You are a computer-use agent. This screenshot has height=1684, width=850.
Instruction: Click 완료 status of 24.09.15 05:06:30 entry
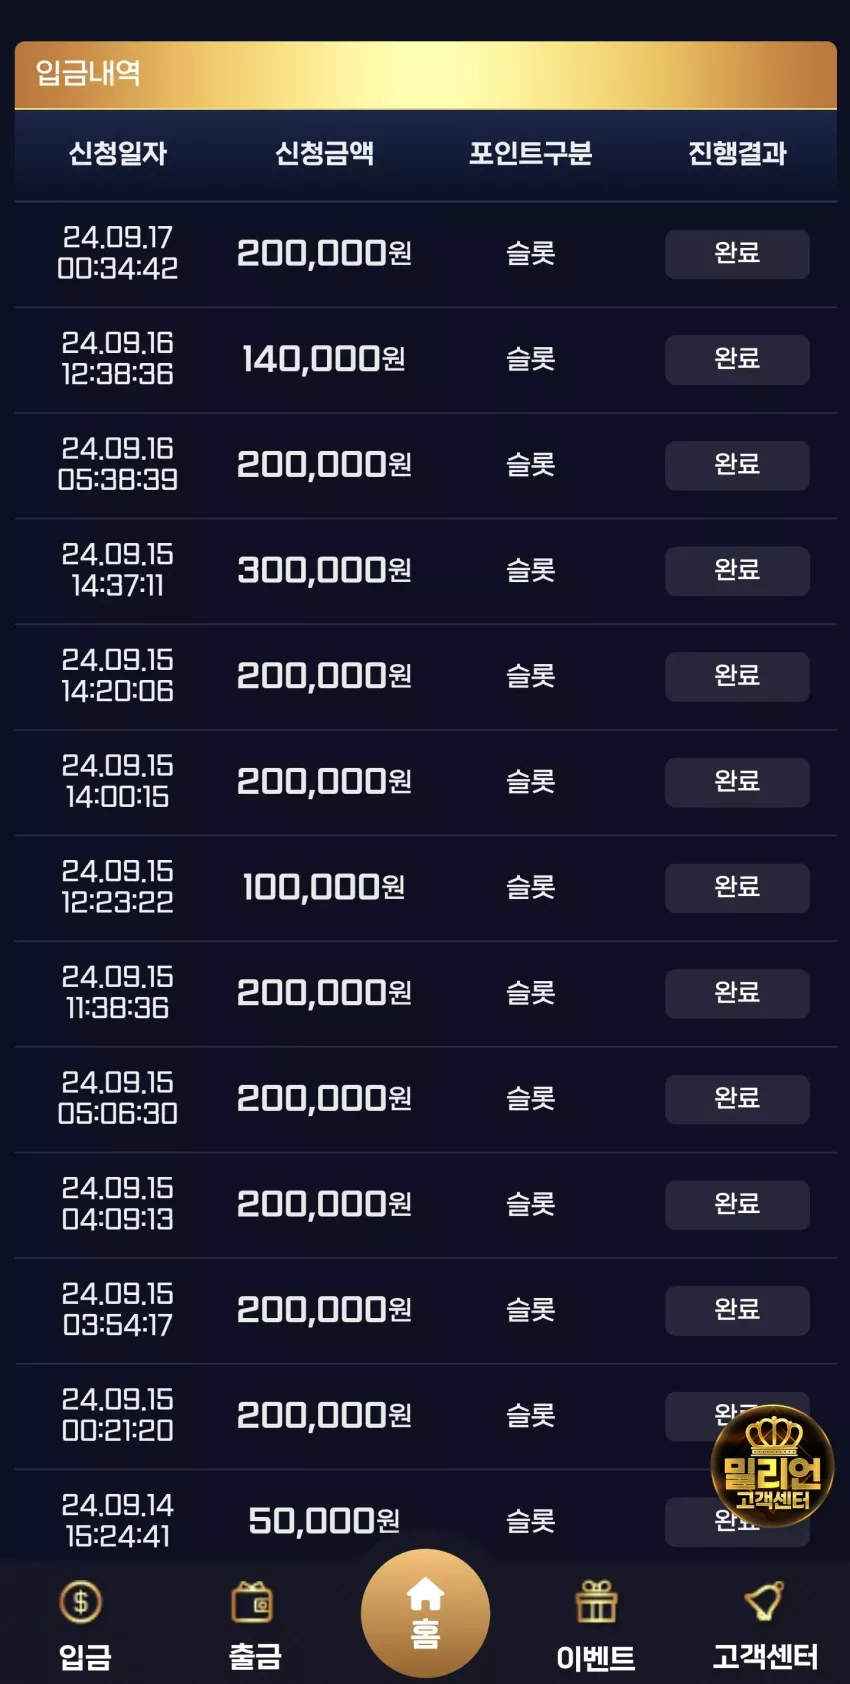click(x=737, y=1099)
